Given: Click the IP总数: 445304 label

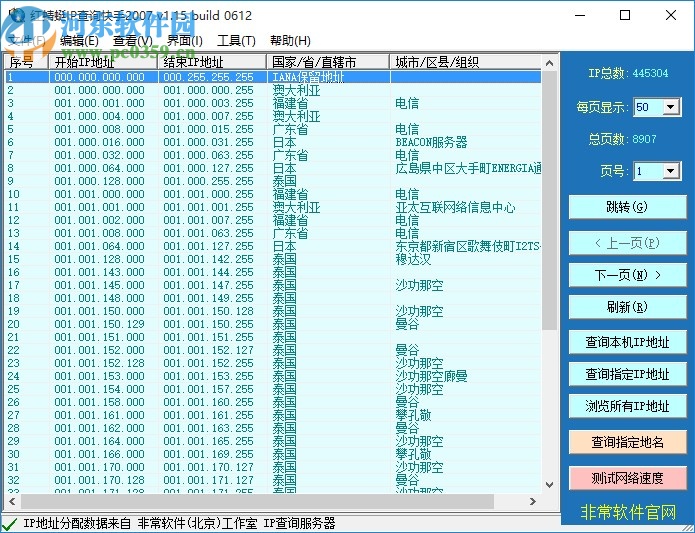Looking at the screenshot, I should [x=628, y=73].
